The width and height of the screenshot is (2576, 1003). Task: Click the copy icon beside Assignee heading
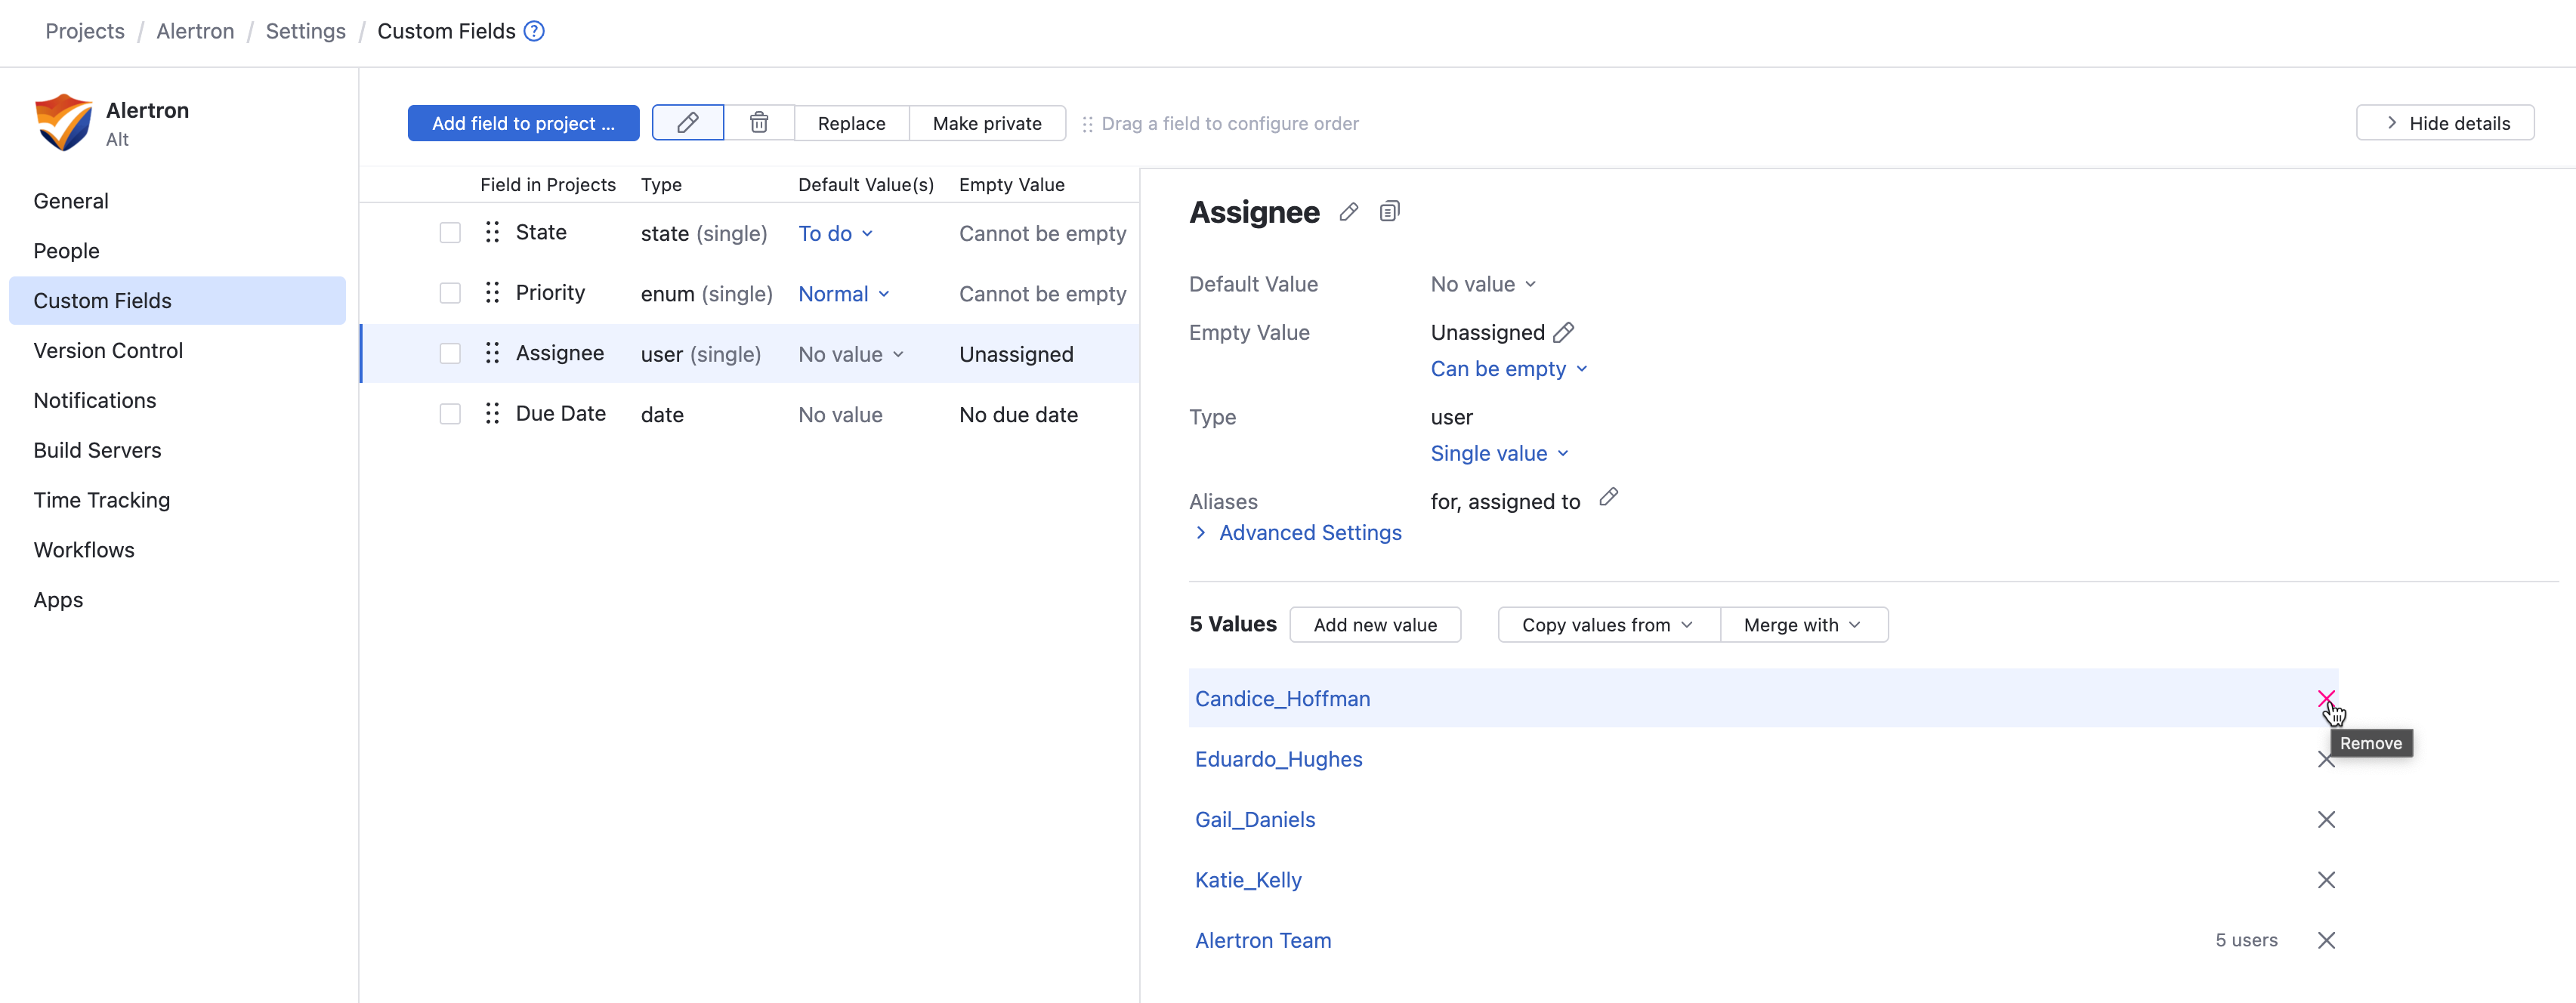pos(1389,211)
